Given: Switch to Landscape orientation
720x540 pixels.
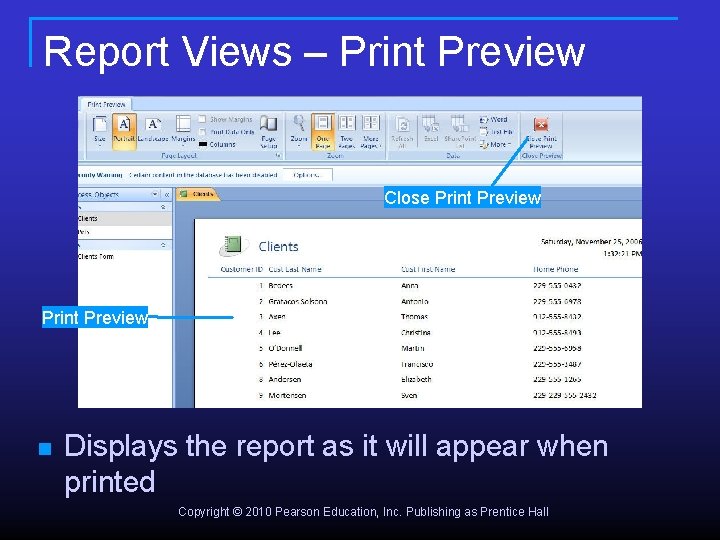Looking at the screenshot, I should tap(153, 130).
